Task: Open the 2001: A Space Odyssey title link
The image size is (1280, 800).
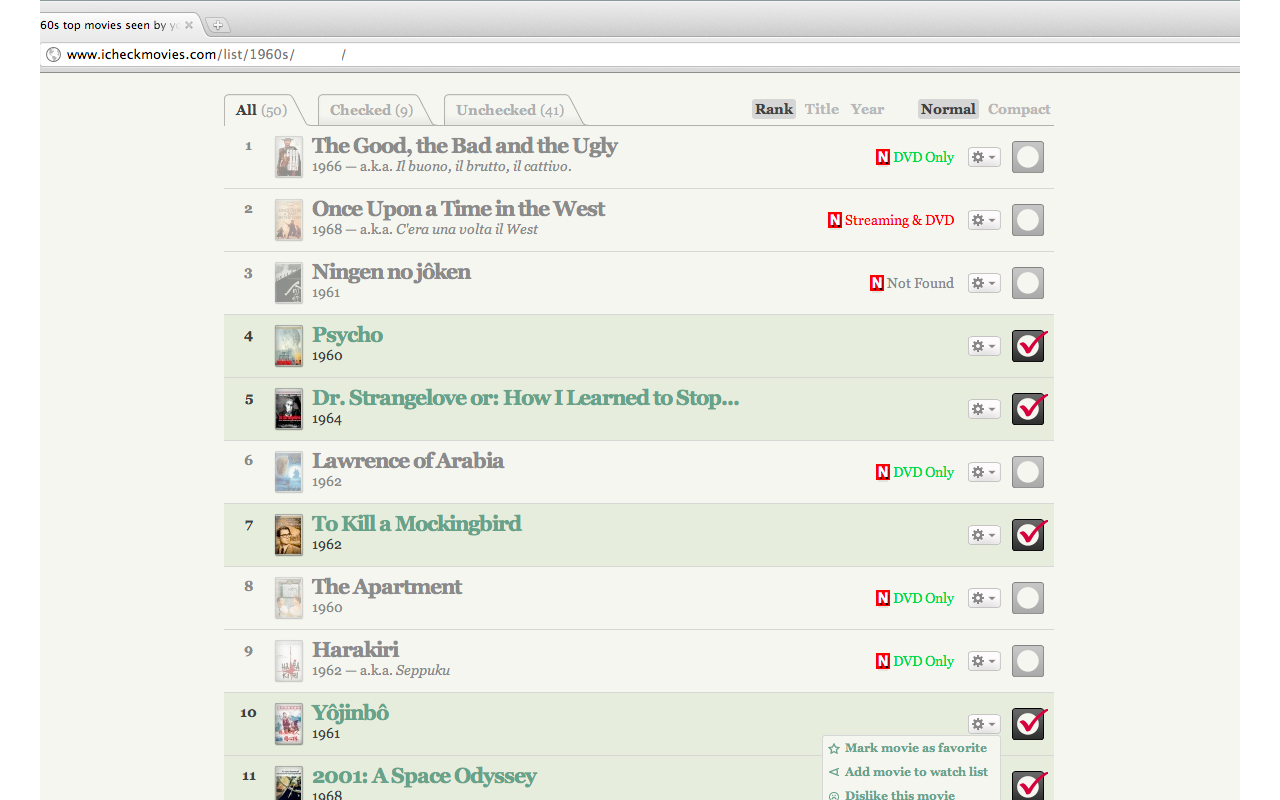Action: (x=424, y=776)
